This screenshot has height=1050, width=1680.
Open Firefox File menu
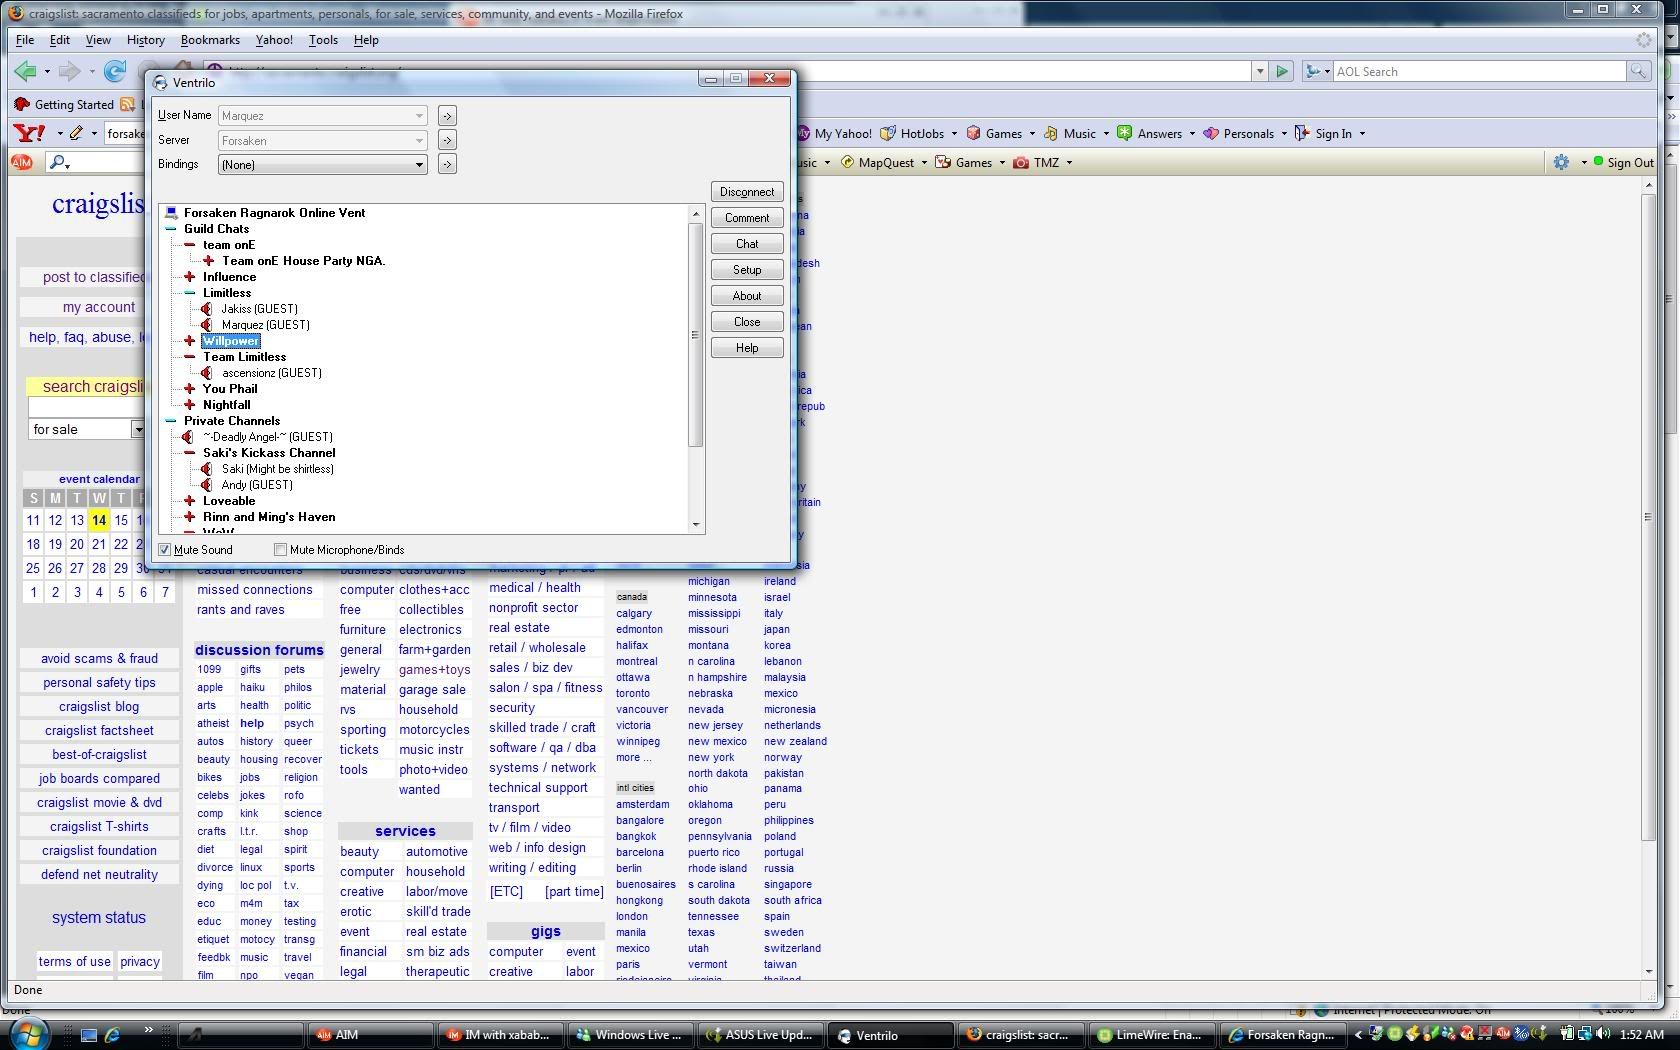(25, 40)
